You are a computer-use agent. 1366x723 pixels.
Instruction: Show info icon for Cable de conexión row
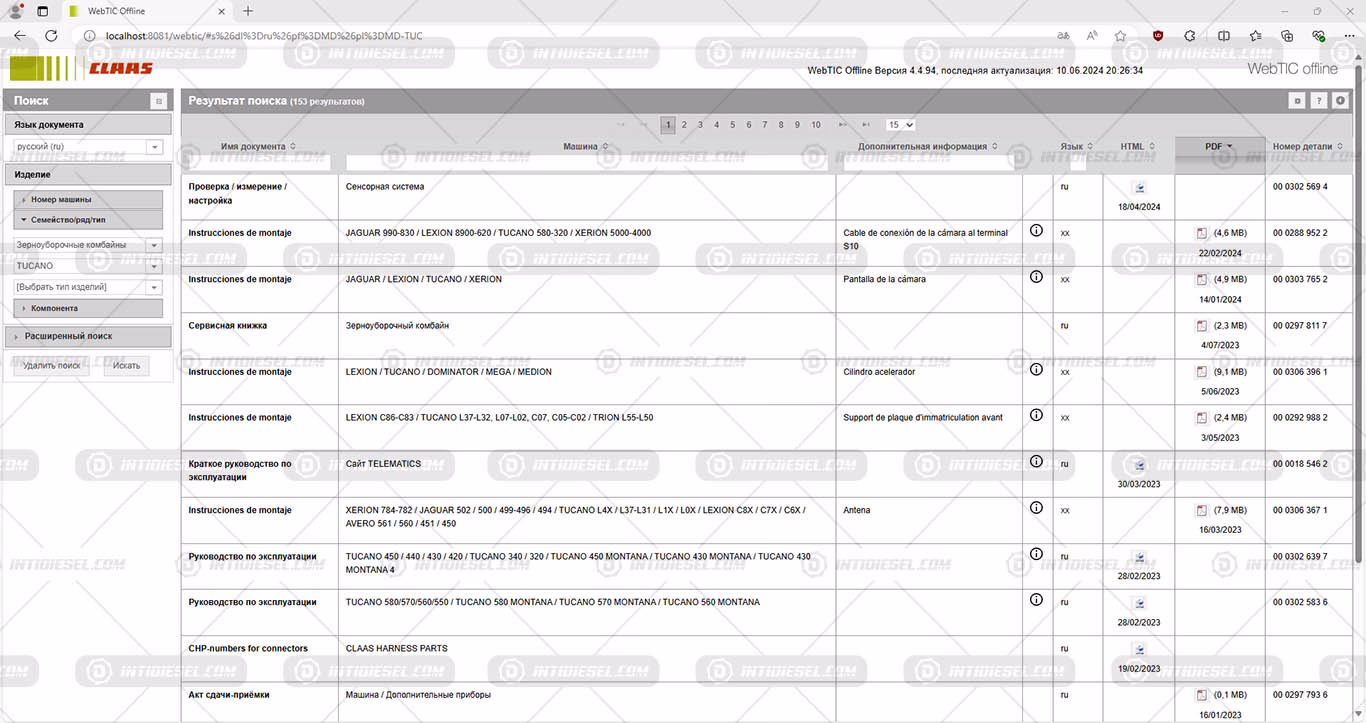pos(1036,230)
